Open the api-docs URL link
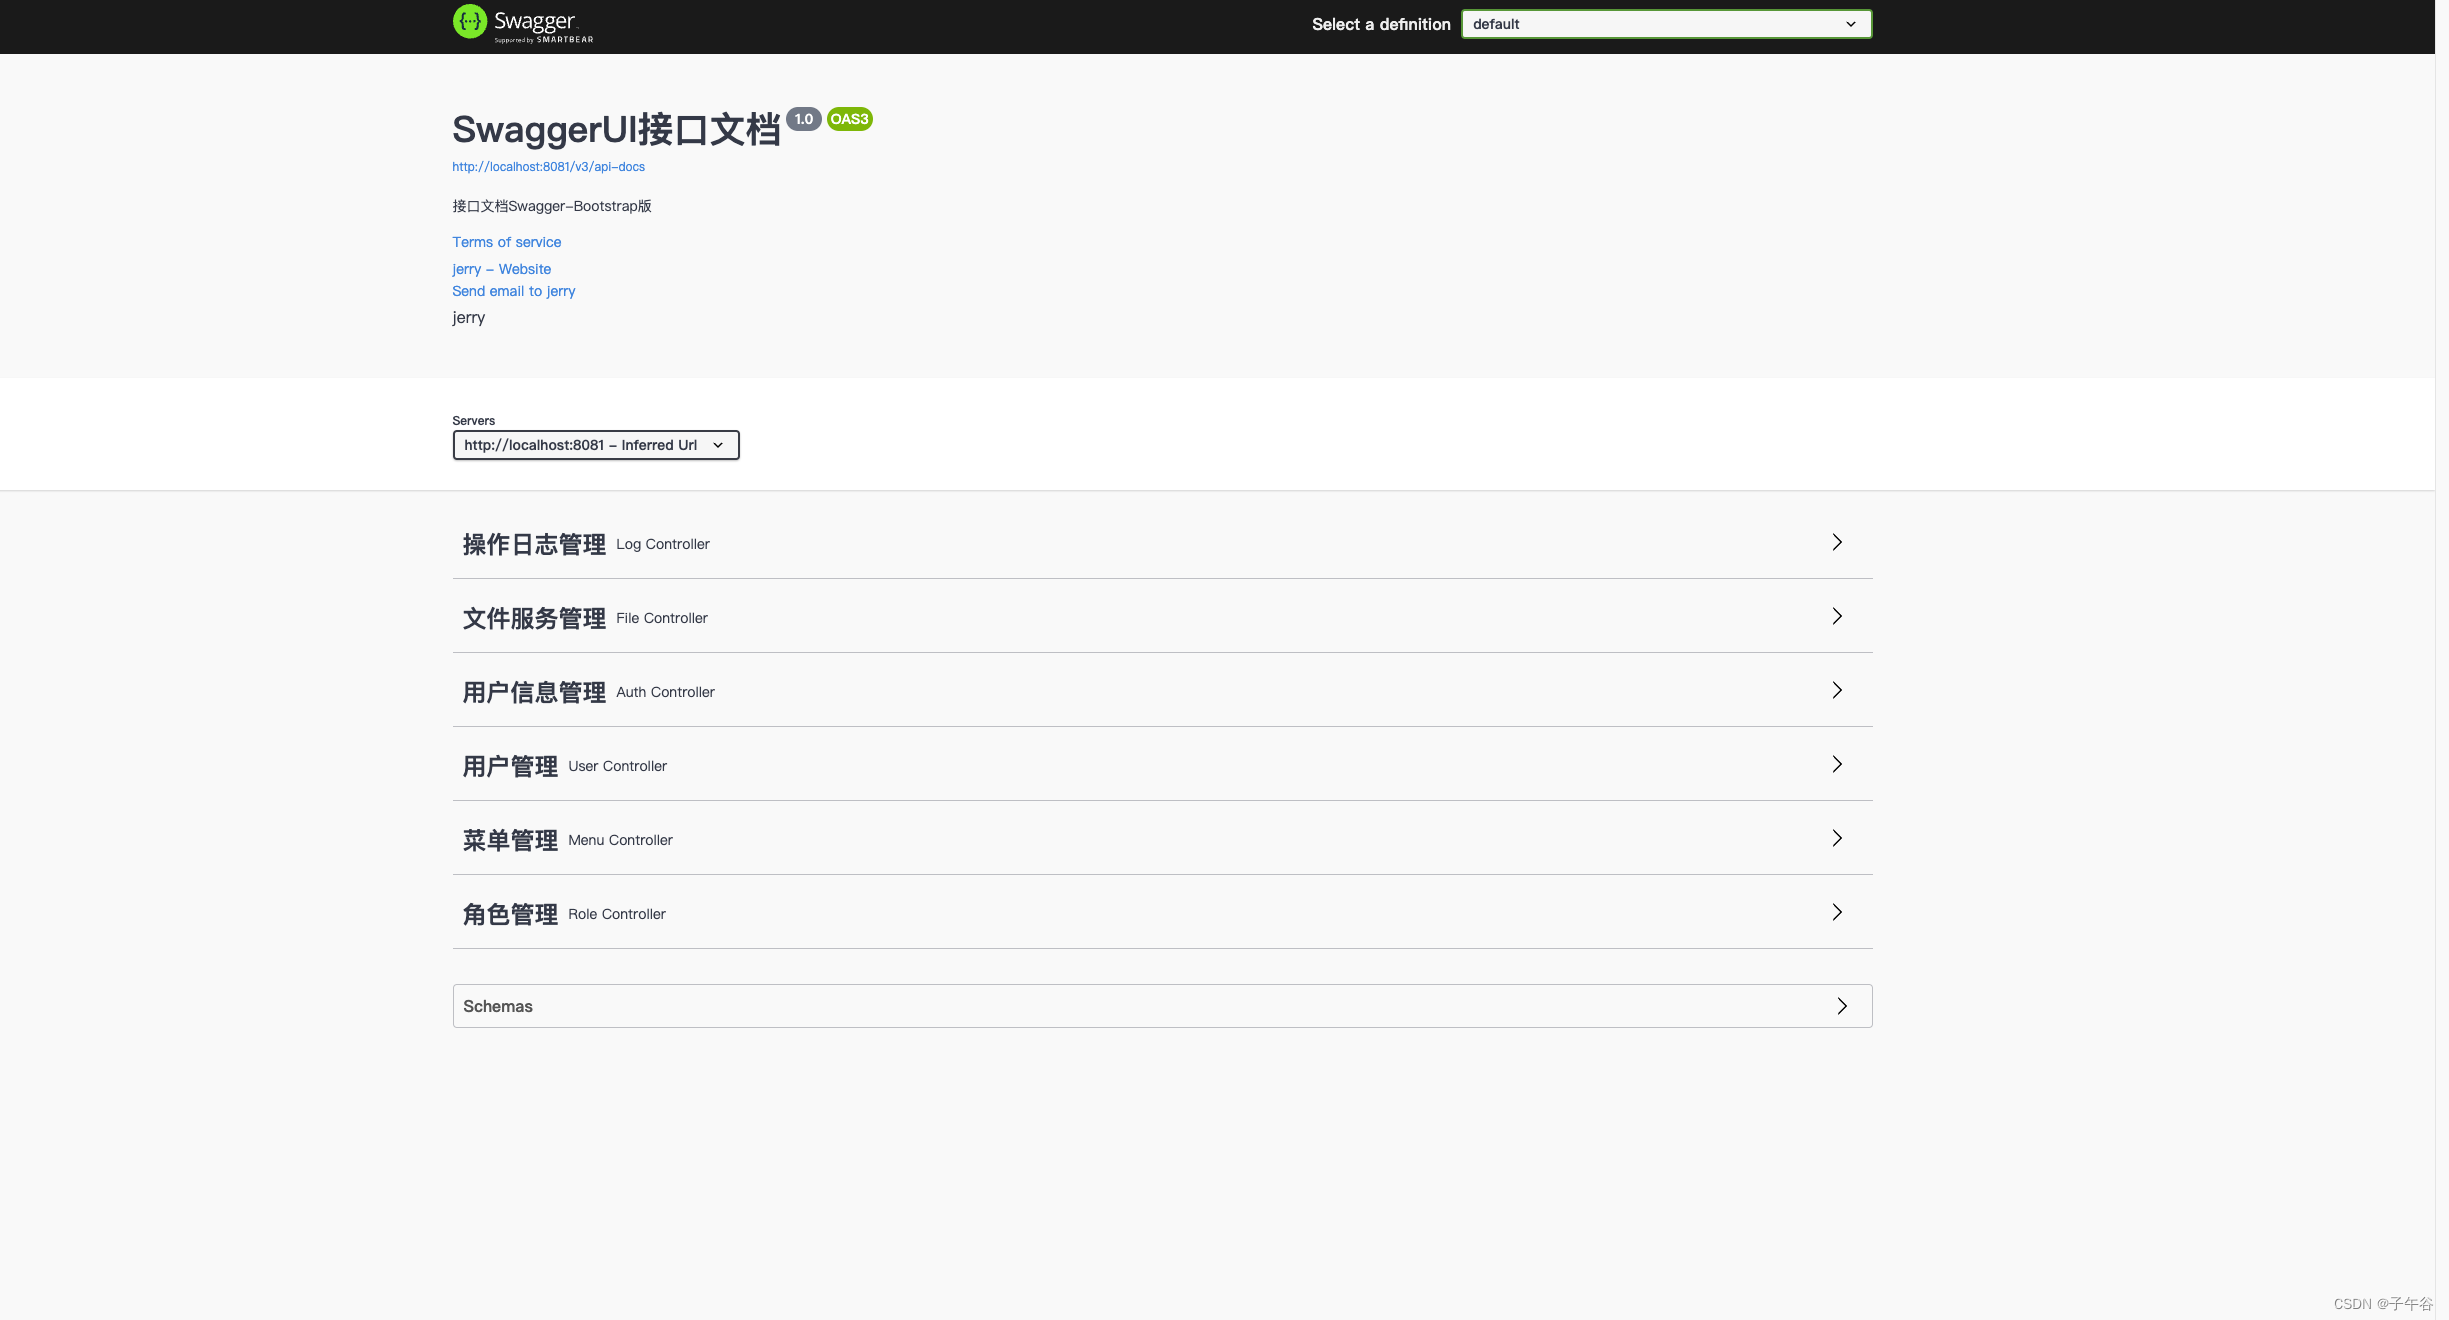Viewport: 2449px width, 1320px height. click(548, 167)
